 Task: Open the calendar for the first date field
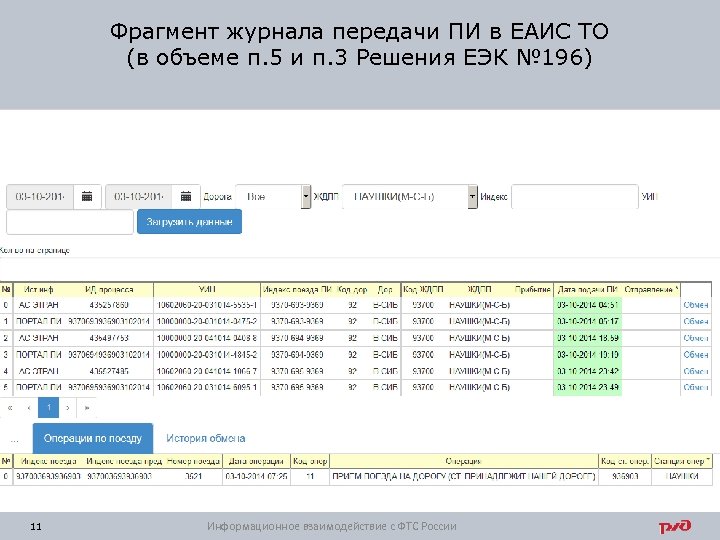point(87,197)
